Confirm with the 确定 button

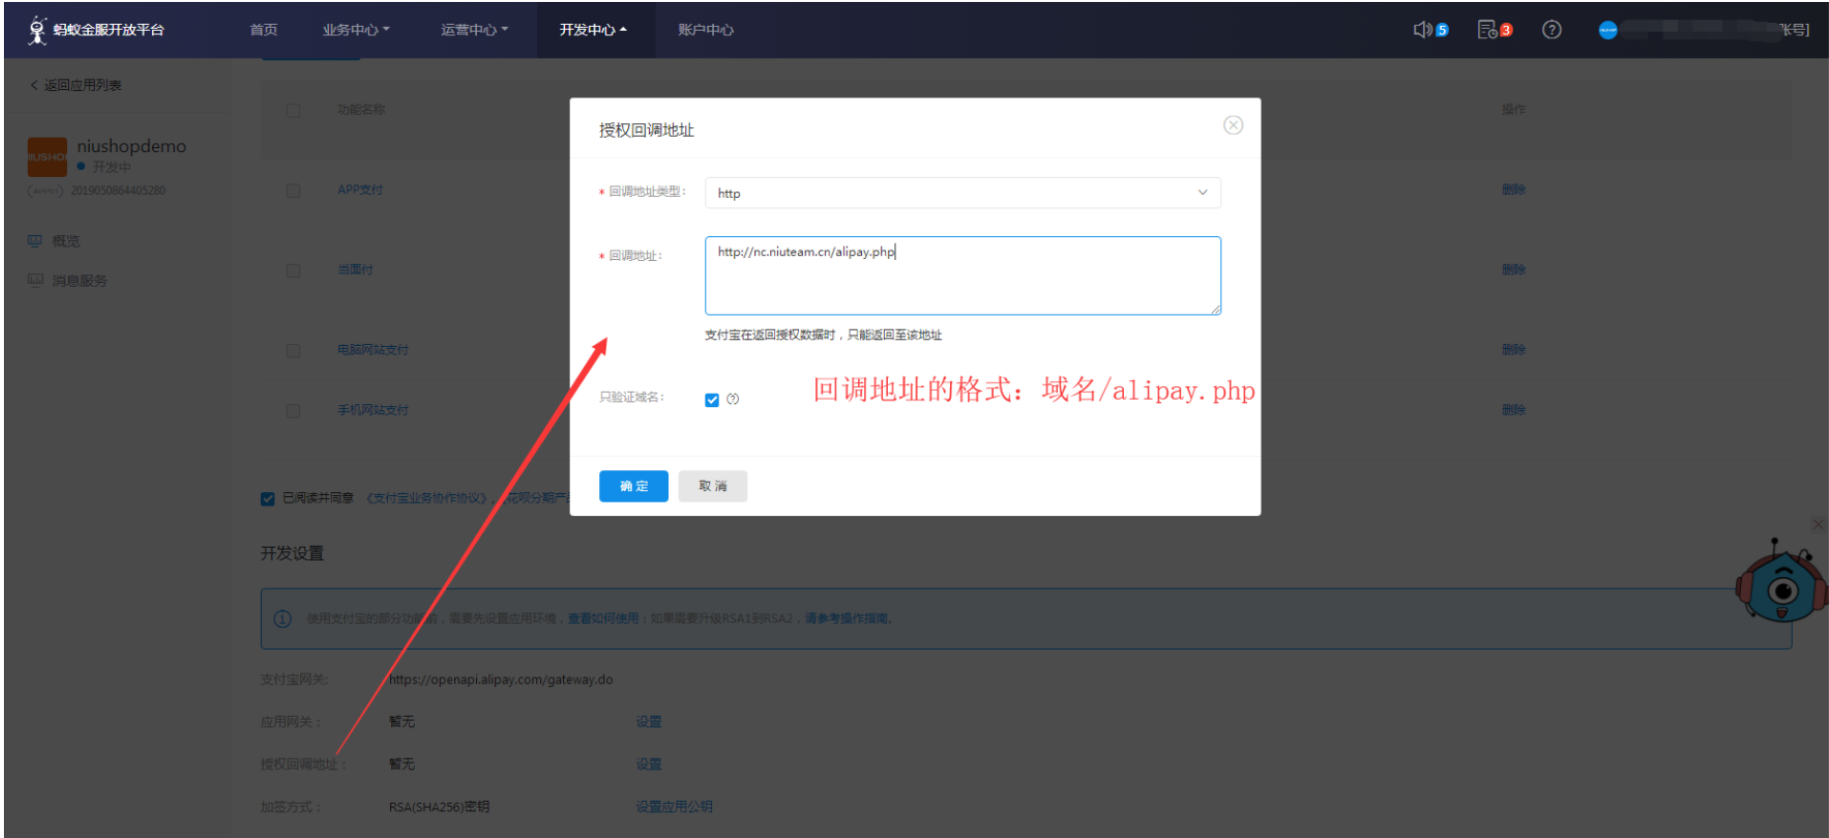634,486
